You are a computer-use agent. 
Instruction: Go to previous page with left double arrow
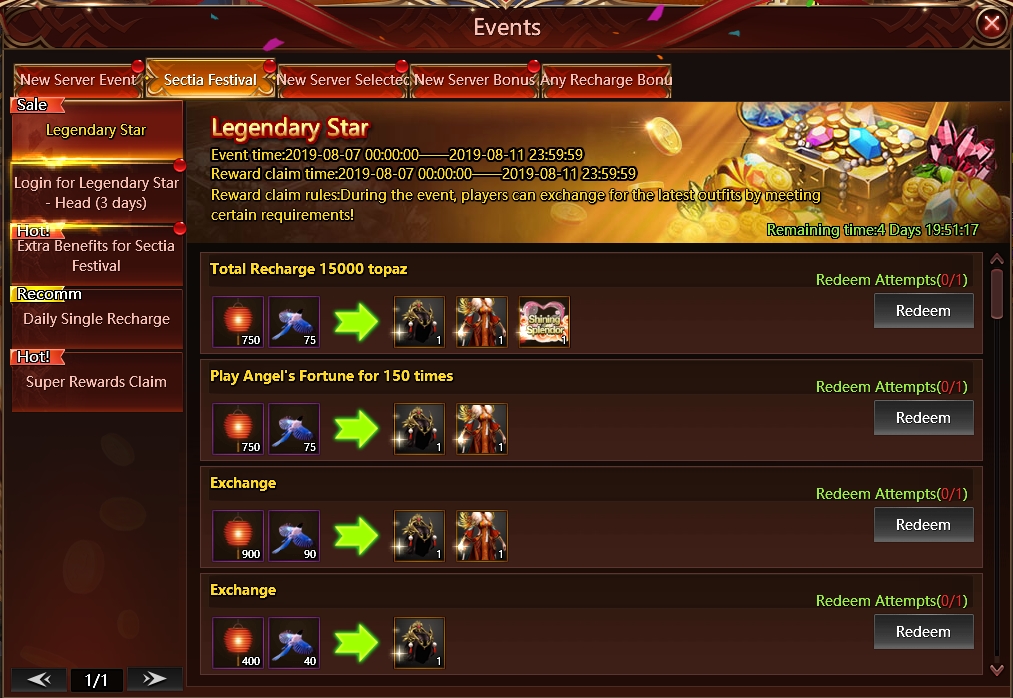tap(39, 679)
